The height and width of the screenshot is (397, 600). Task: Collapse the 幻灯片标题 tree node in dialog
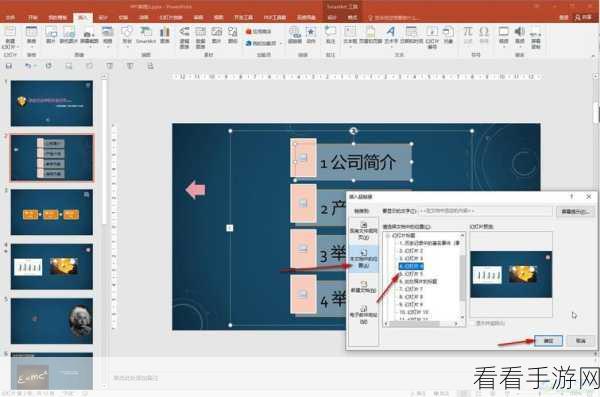pos(388,235)
